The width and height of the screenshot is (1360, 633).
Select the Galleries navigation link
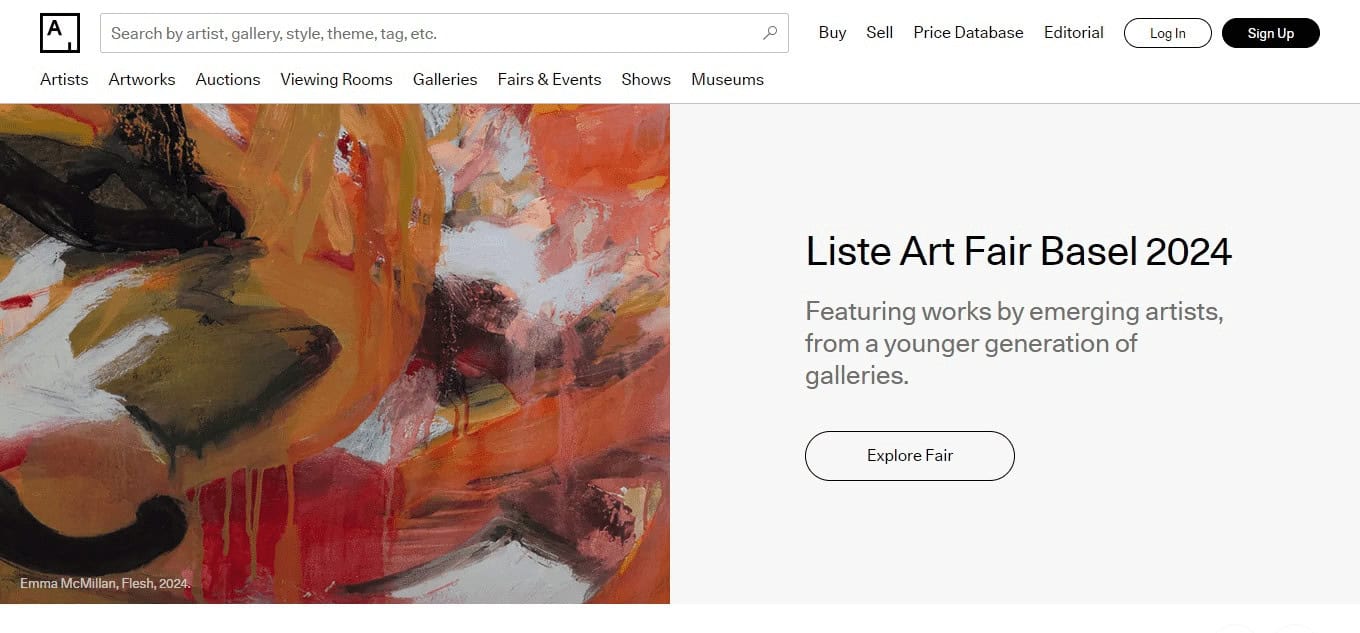[x=445, y=79]
